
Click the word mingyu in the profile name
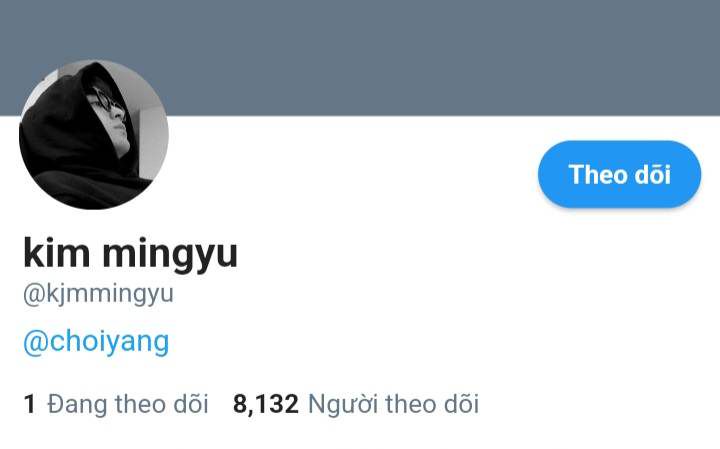[170, 256]
